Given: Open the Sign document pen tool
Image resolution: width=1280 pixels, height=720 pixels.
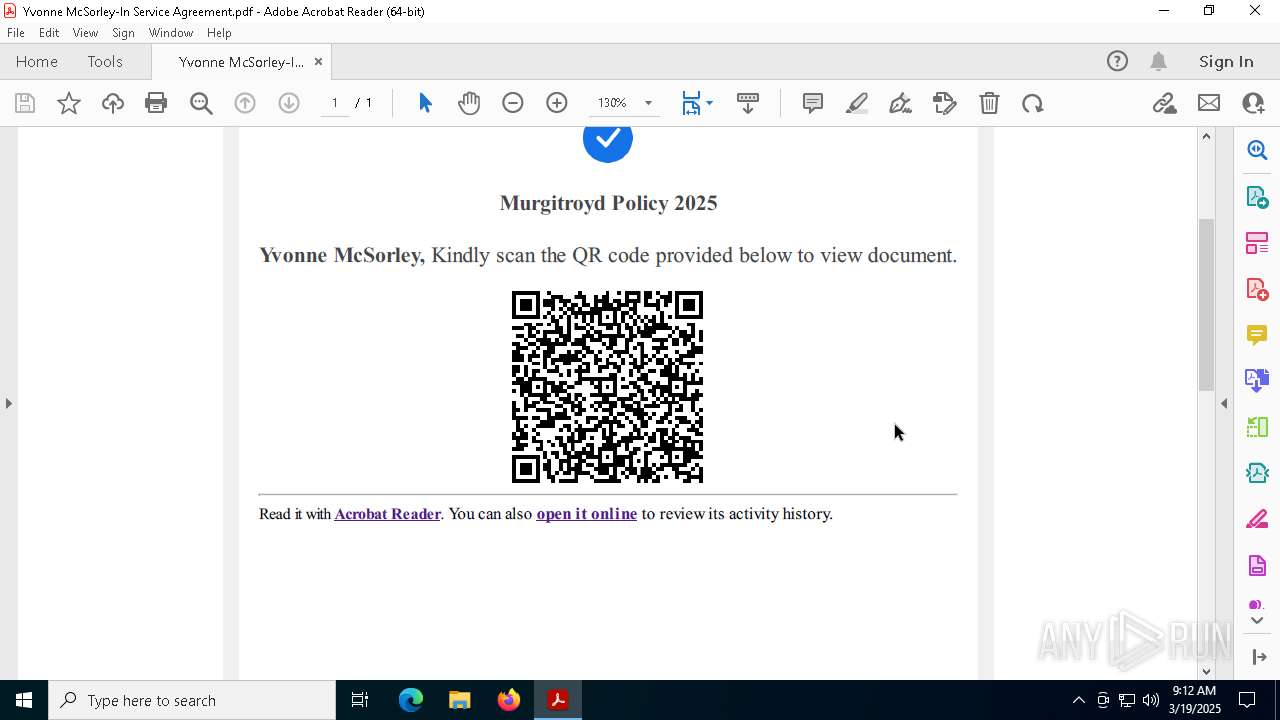Looking at the screenshot, I should (x=901, y=103).
